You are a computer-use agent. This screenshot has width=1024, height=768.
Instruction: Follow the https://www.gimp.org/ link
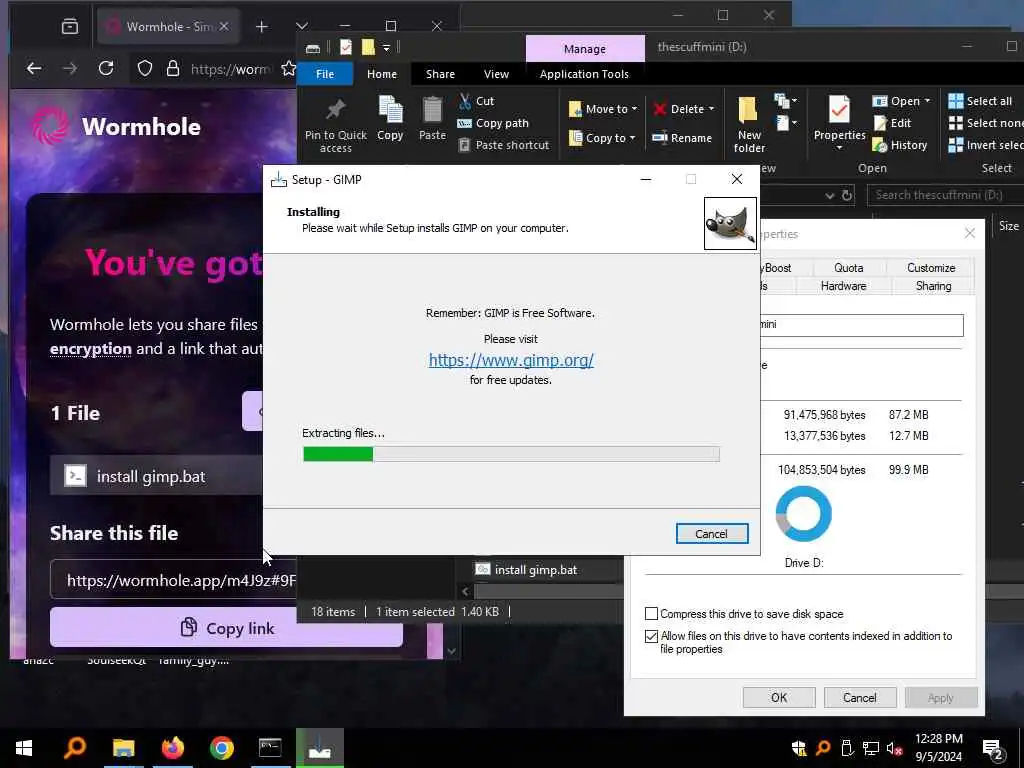(511, 360)
